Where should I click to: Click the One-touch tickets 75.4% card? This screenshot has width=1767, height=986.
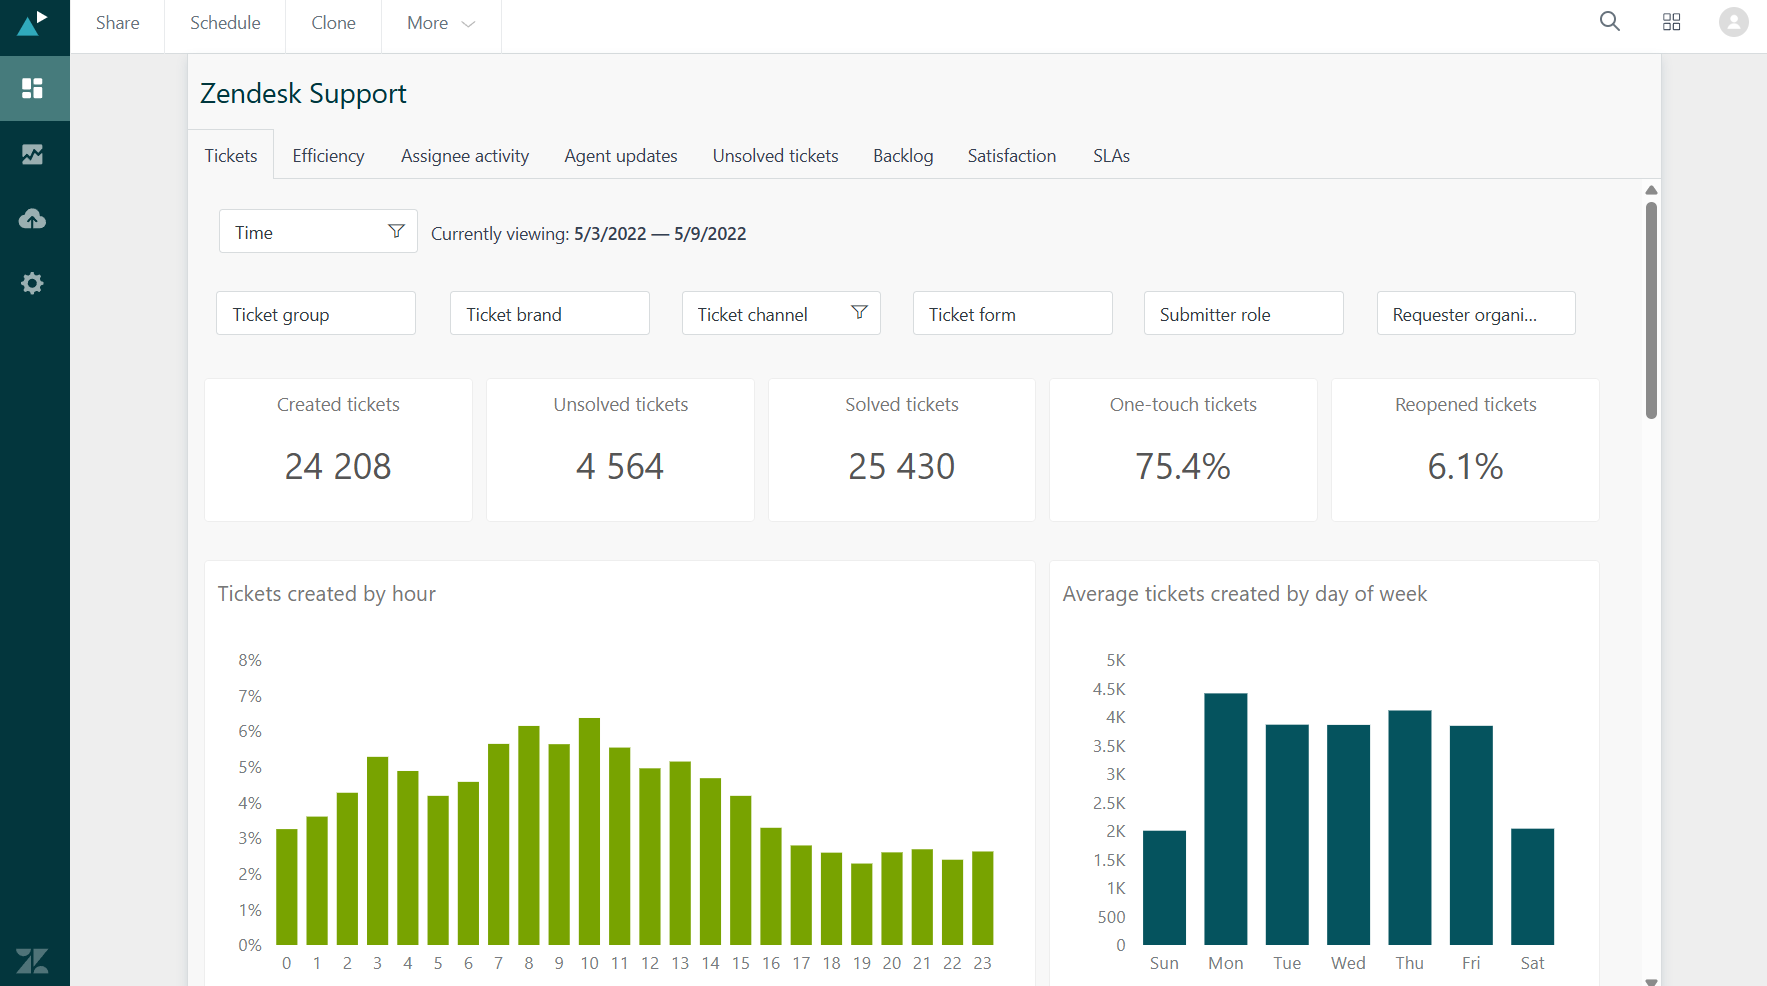tap(1183, 449)
